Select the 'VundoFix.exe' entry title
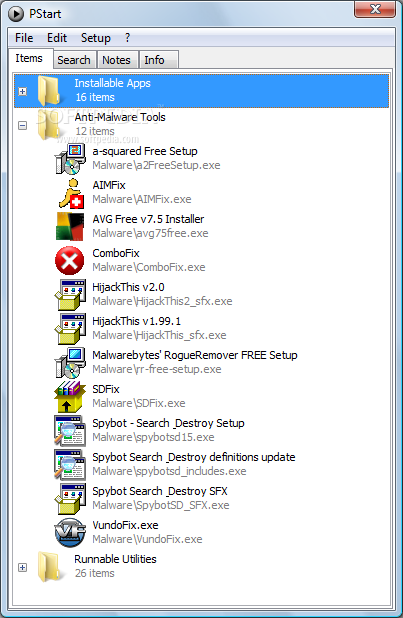The image size is (403, 618). coord(125,525)
